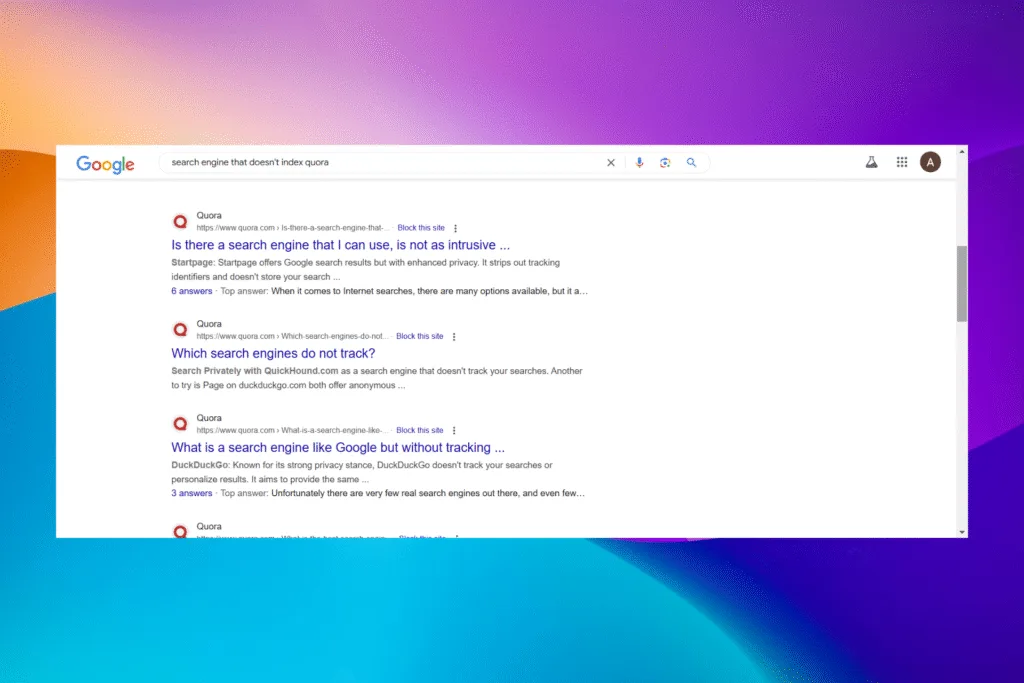Block this site for 'Which search engines' result

tap(419, 336)
